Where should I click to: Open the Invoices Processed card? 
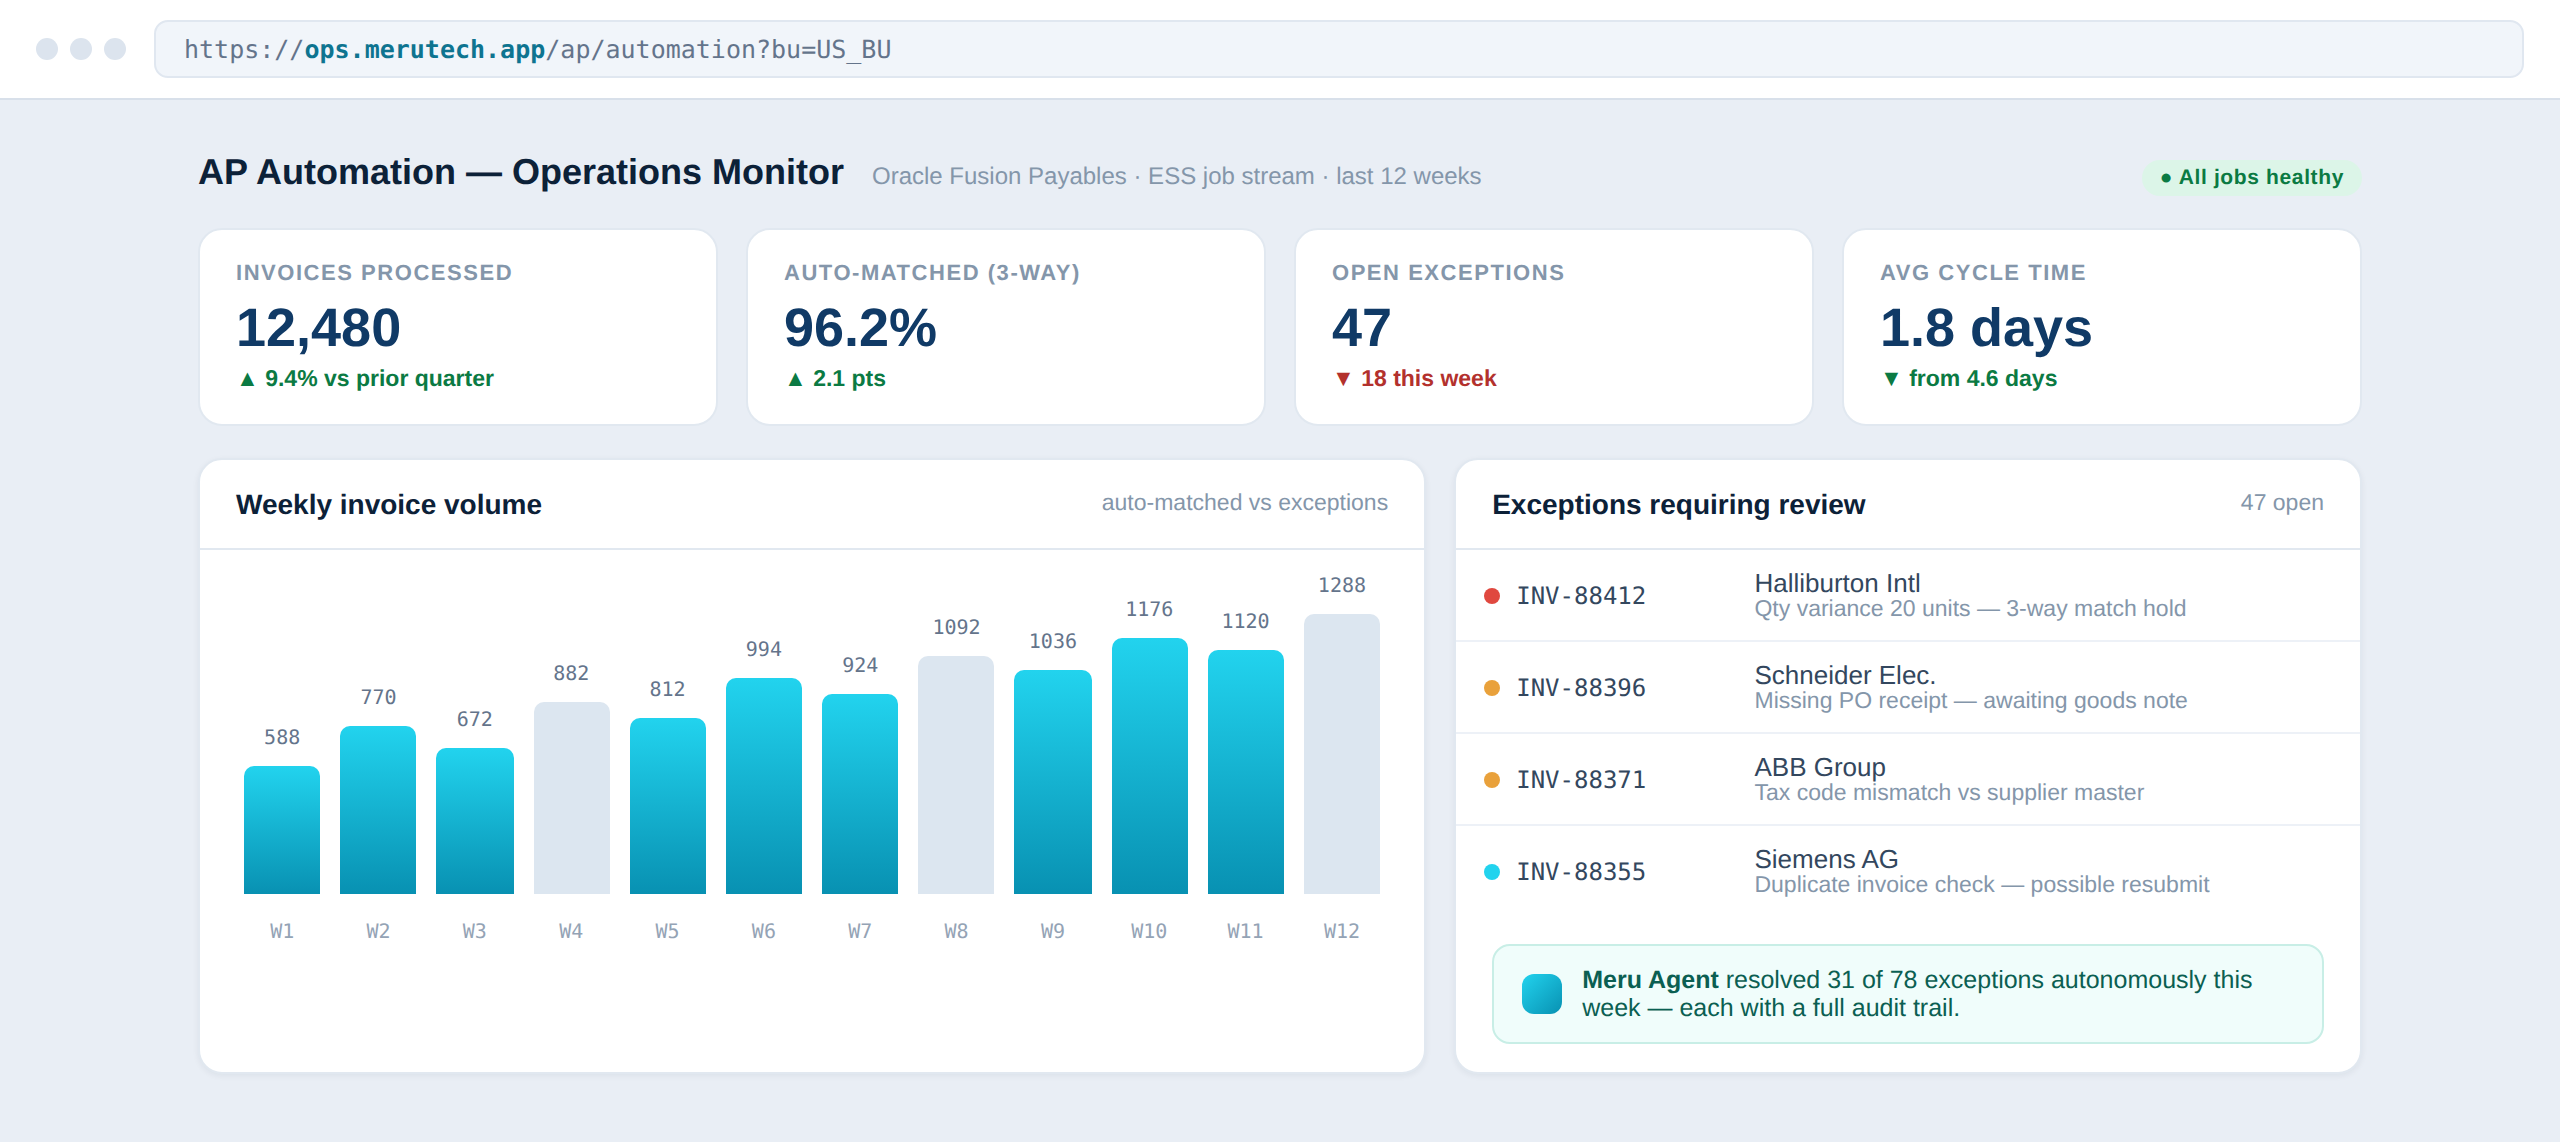458,327
